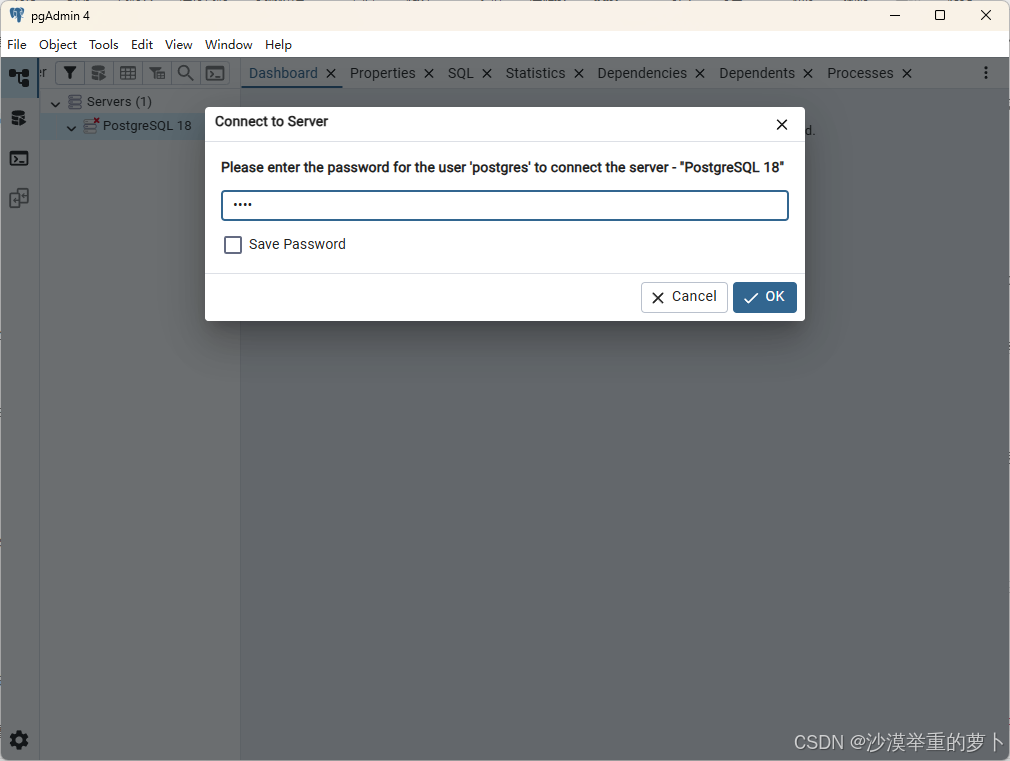Close the SQL tab
This screenshot has width=1010, height=761.
(487, 73)
